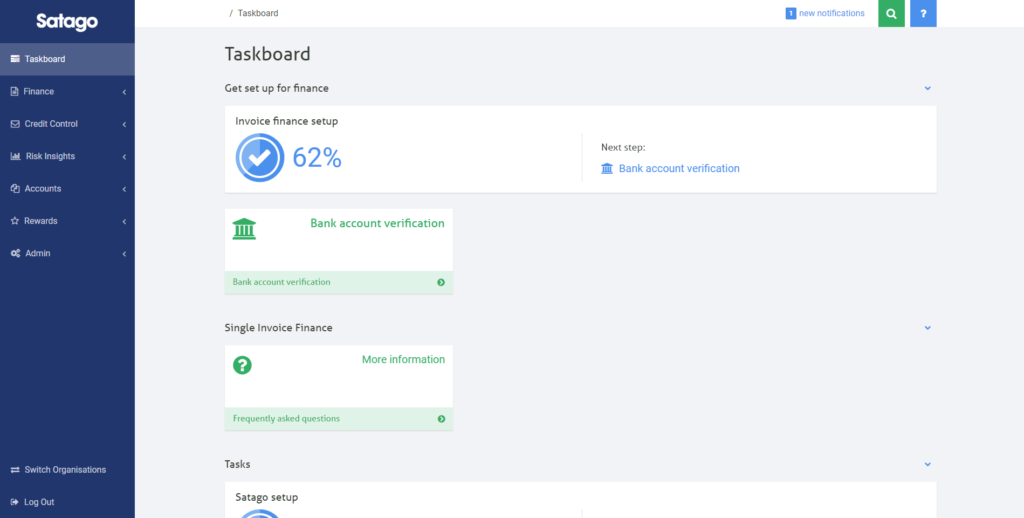Collapse the Single Invoice Finance section
This screenshot has height=518, width=1024.
click(928, 328)
